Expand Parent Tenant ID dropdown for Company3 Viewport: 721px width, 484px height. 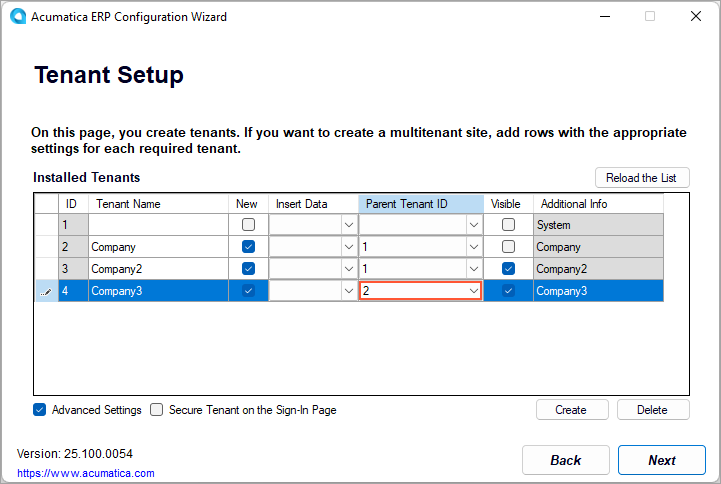point(474,291)
